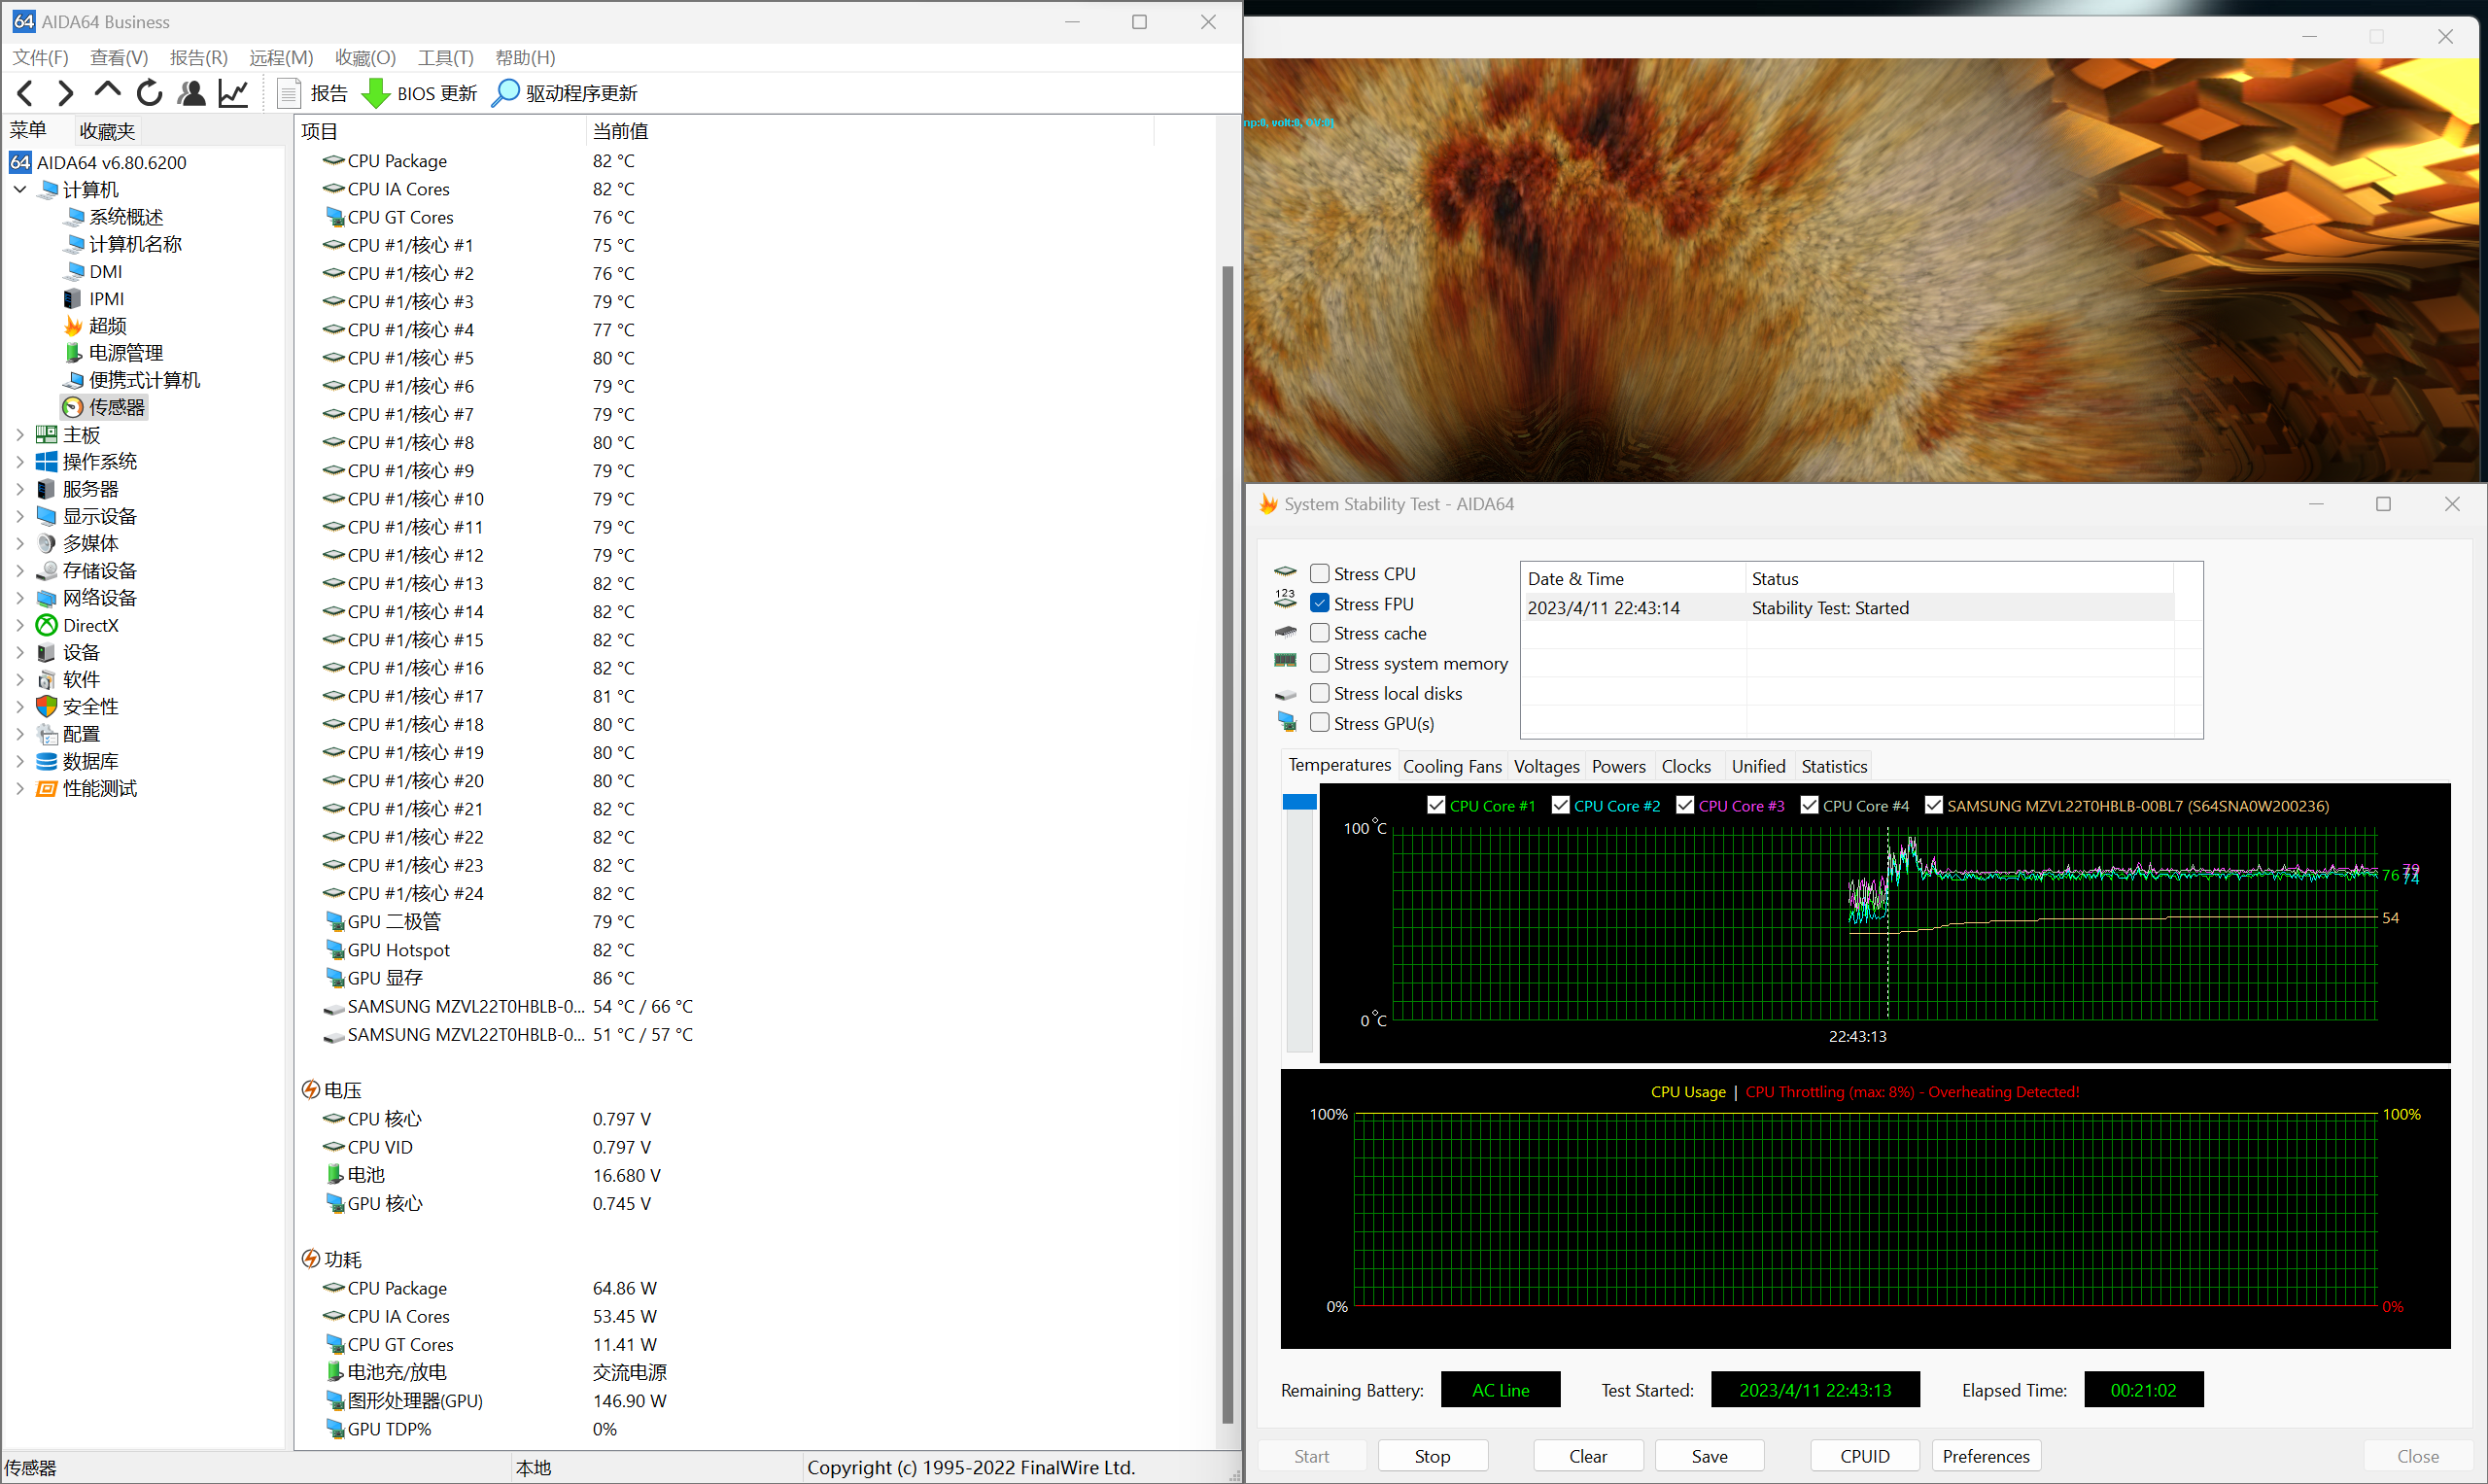Uncheck the Stress FPU checkbox
Image resolution: width=2488 pixels, height=1484 pixels.
tap(1320, 604)
